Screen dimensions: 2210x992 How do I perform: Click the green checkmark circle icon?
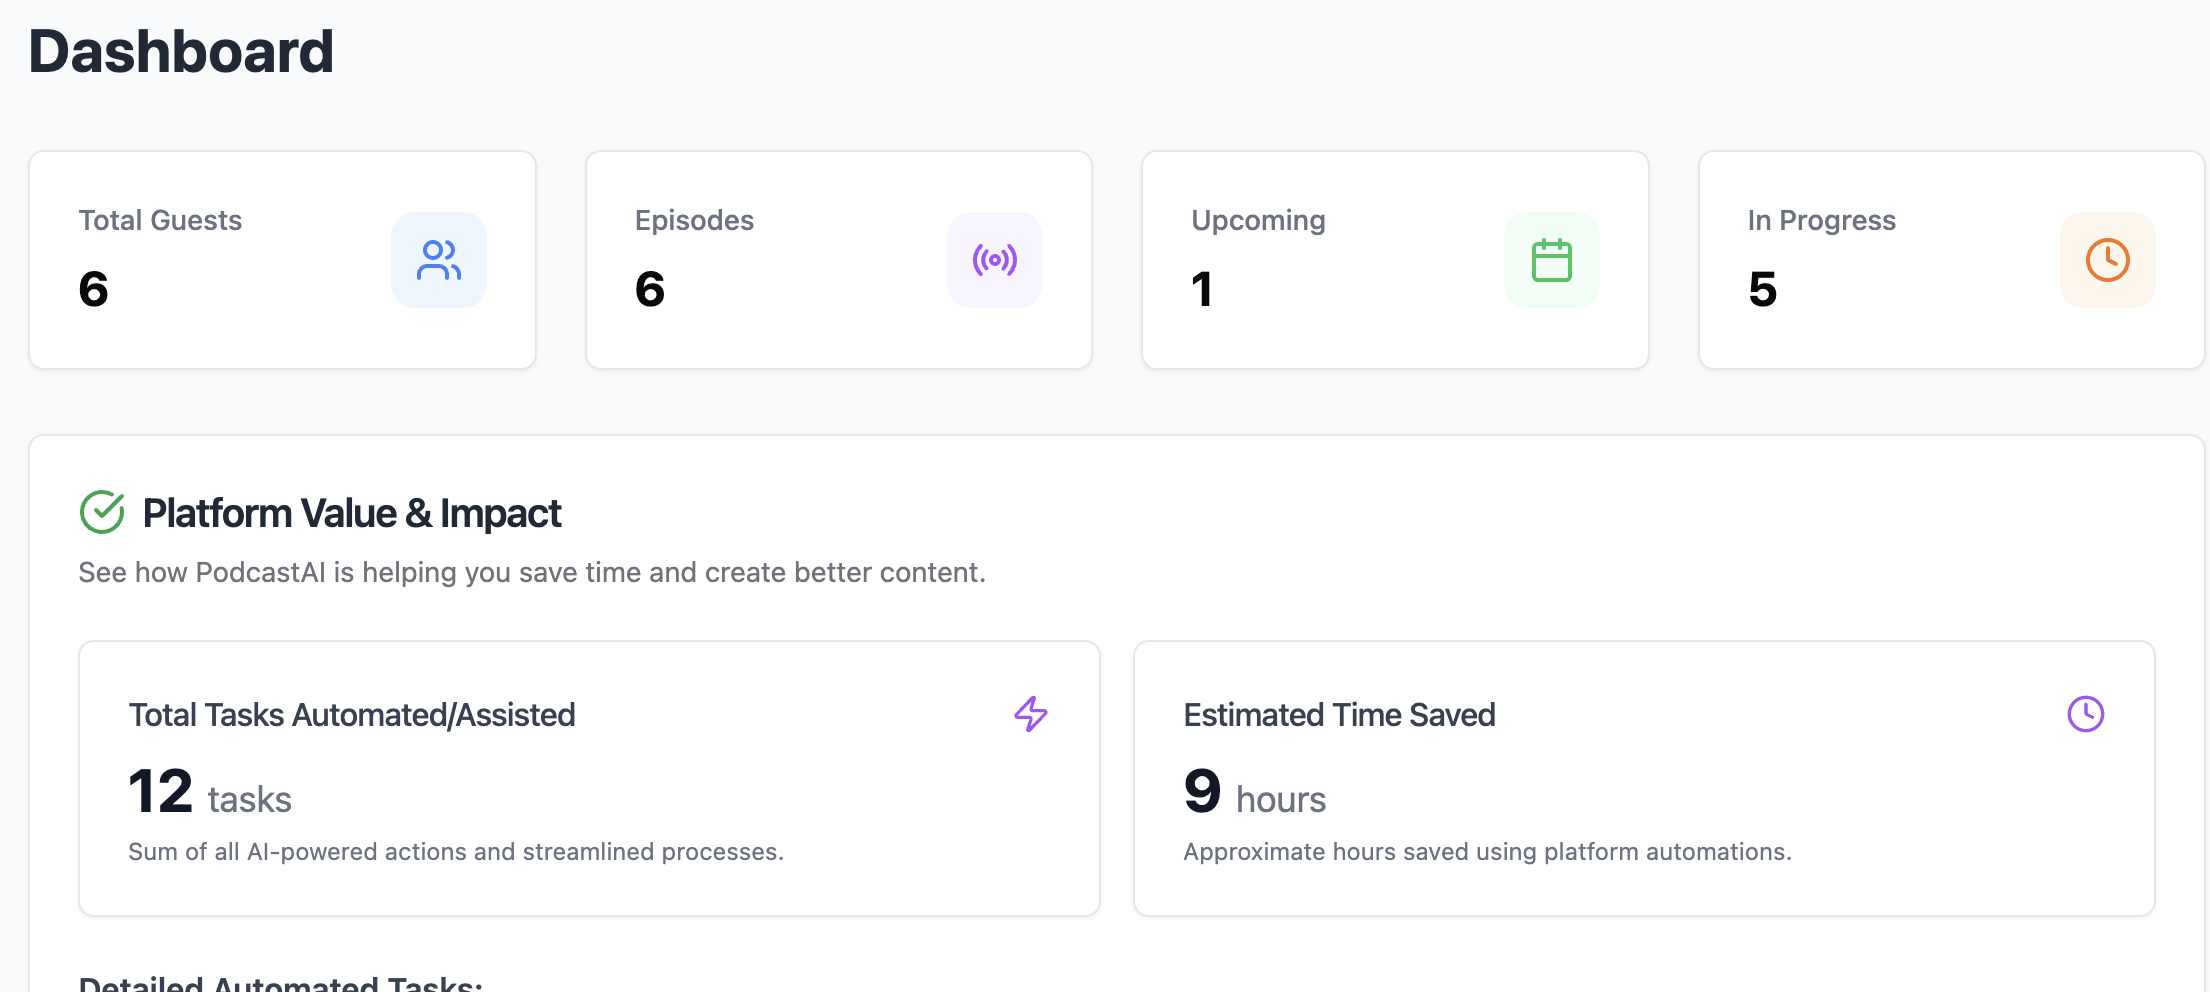[x=102, y=512]
